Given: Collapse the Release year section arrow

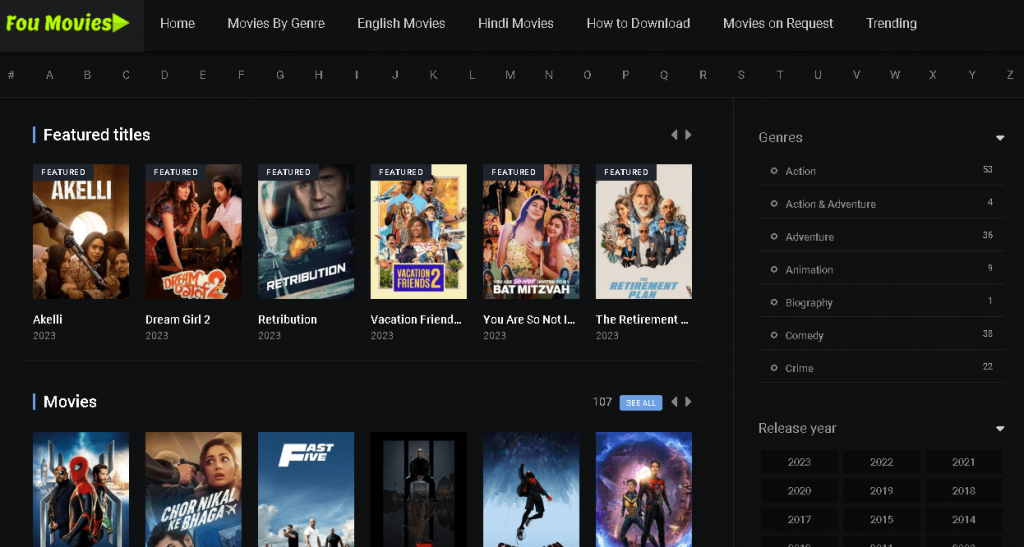Looking at the screenshot, I should pos(1000,429).
